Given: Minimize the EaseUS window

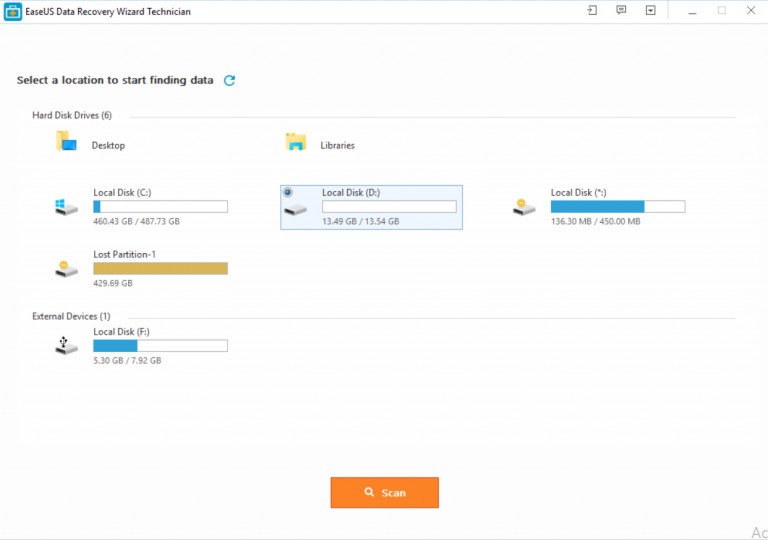Looking at the screenshot, I should pos(692,11).
